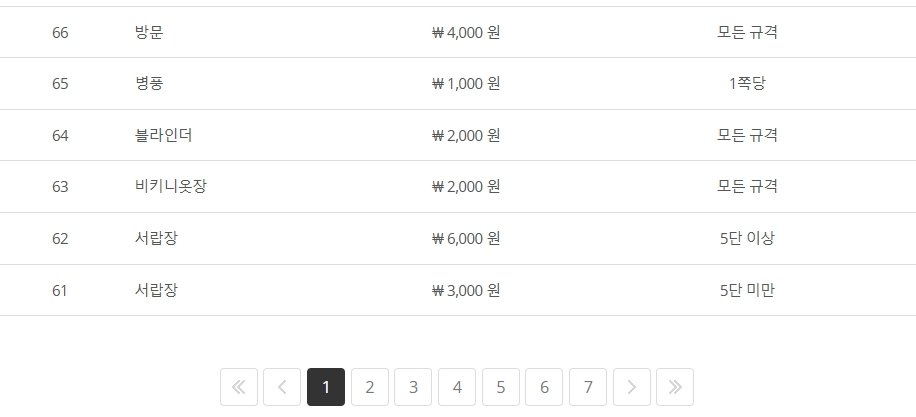Navigate to page 7

tap(588, 387)
